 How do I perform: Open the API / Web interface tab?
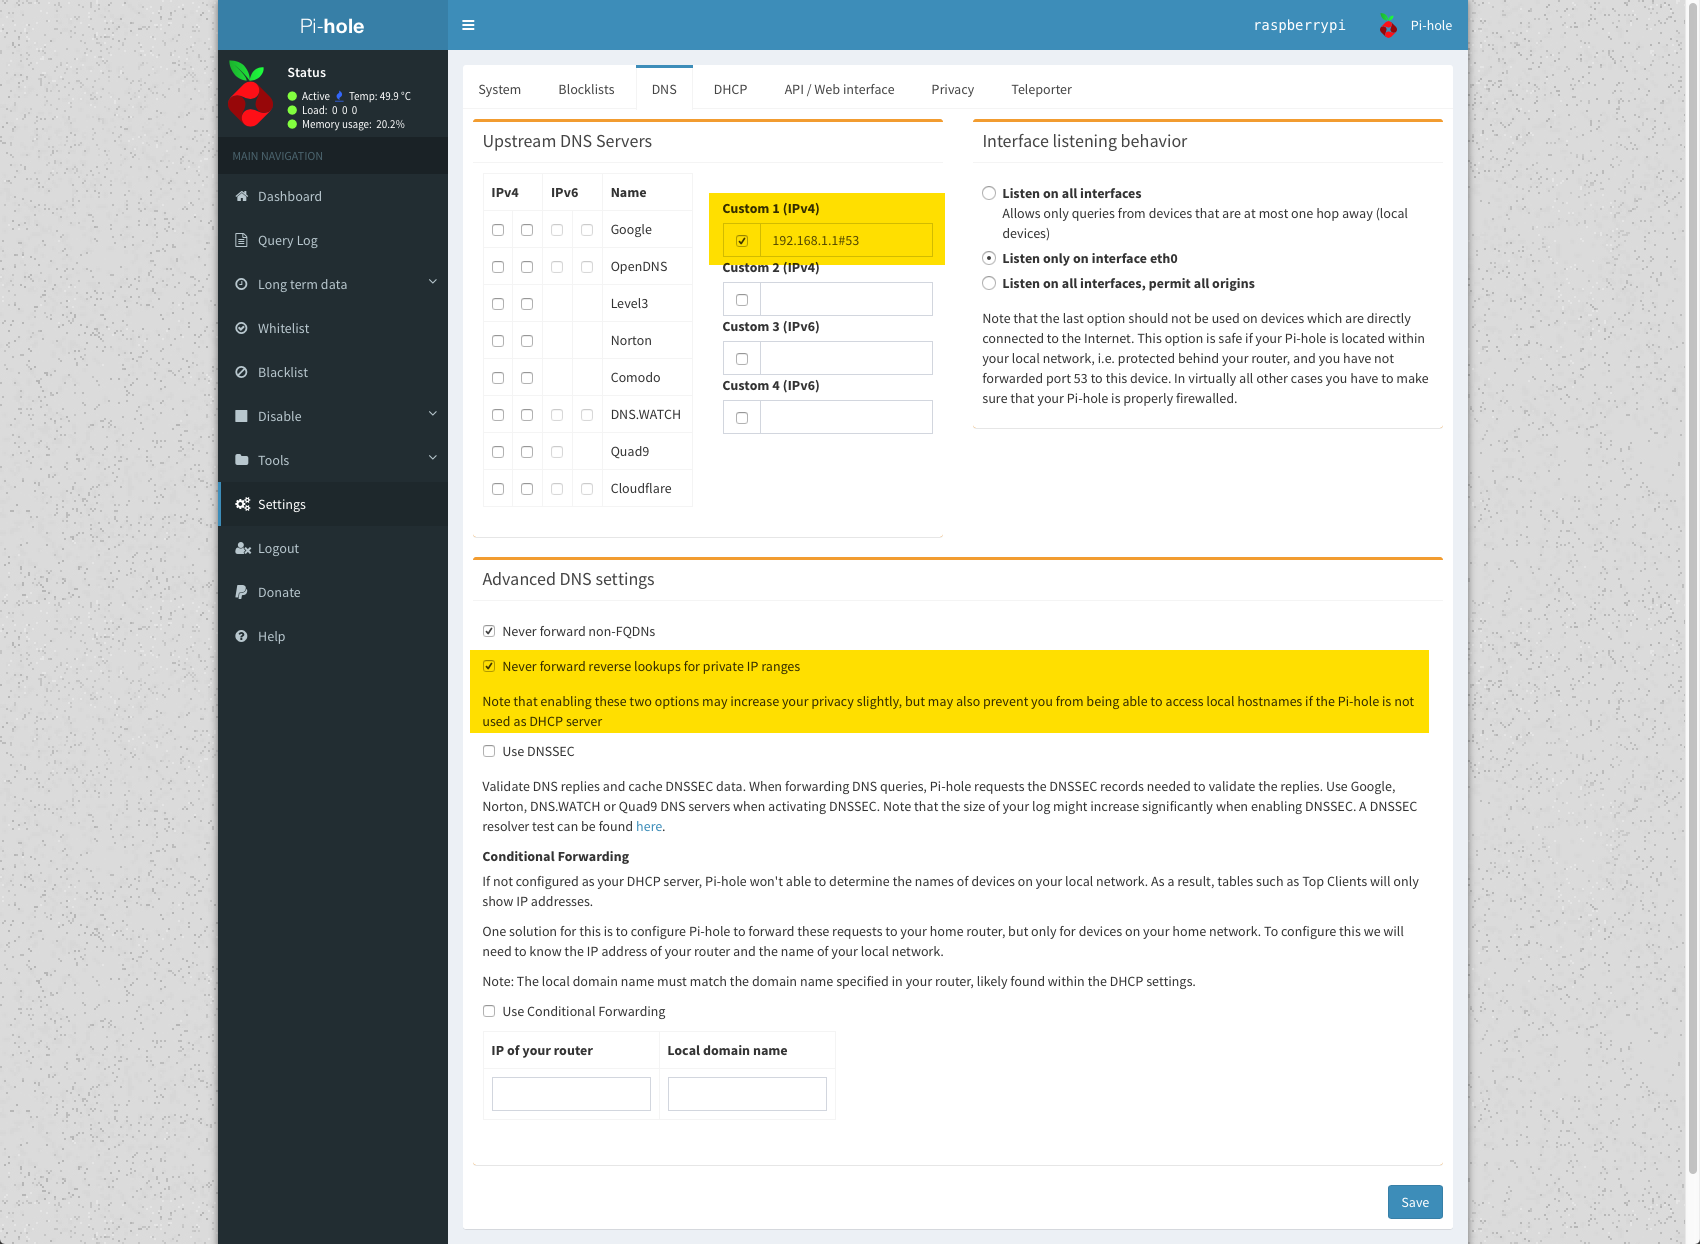click(x=840, y=89)
